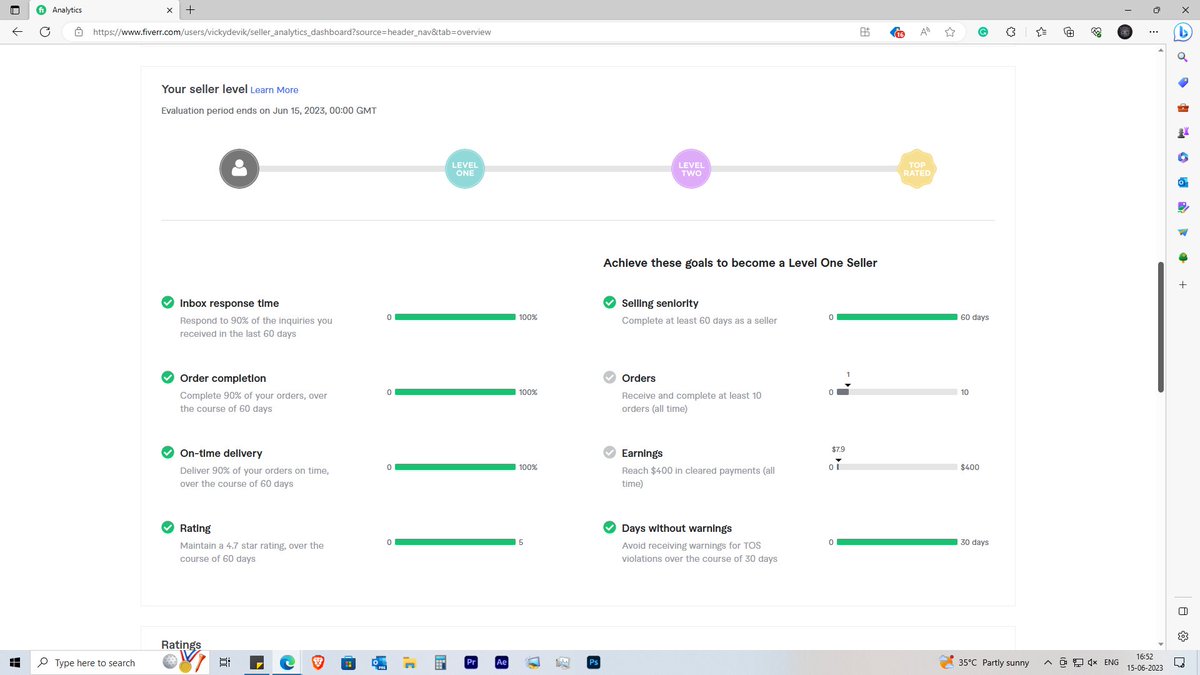Open Edge Settings and more menu

point(1154,32)
